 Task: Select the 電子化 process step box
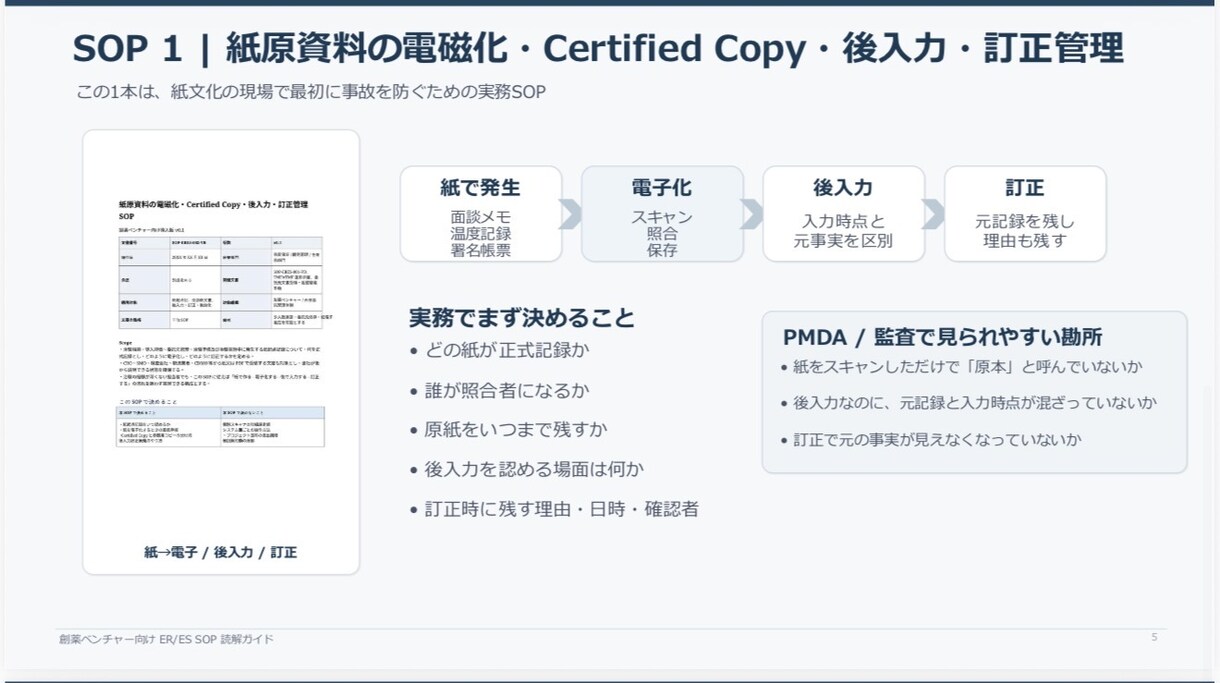click(x=662, y=214)
